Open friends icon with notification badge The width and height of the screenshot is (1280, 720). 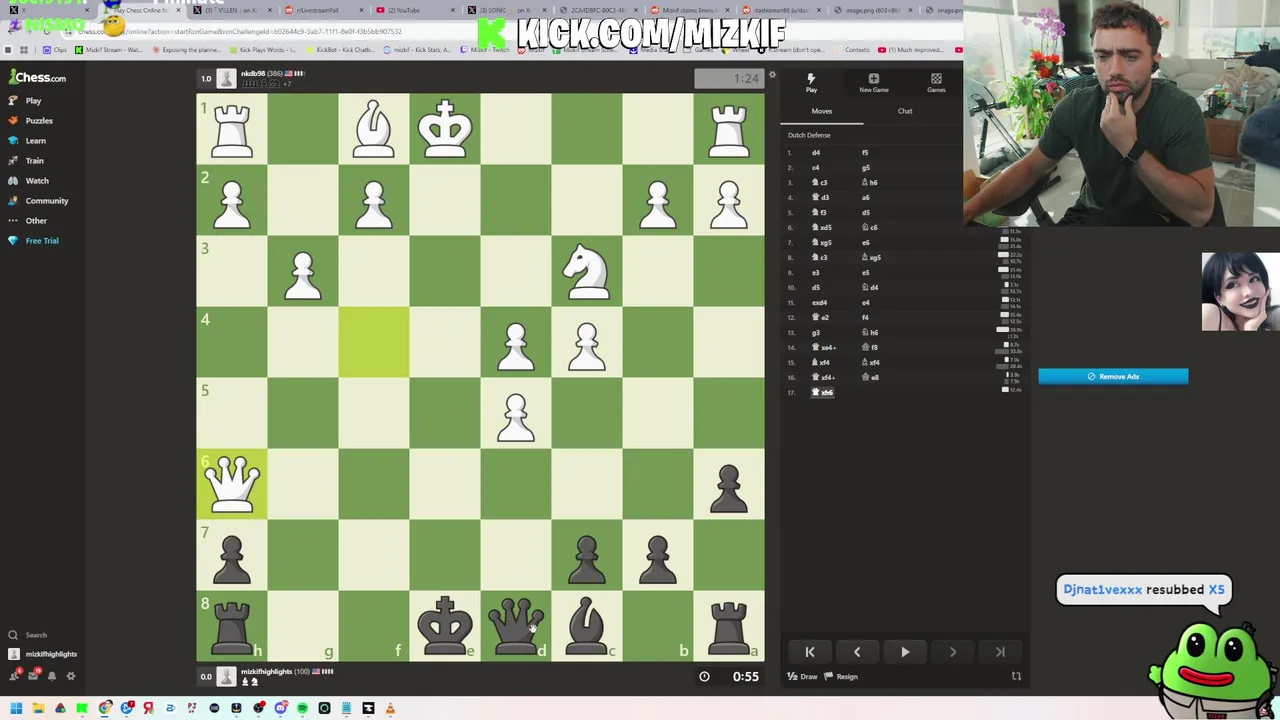(15, 676)
